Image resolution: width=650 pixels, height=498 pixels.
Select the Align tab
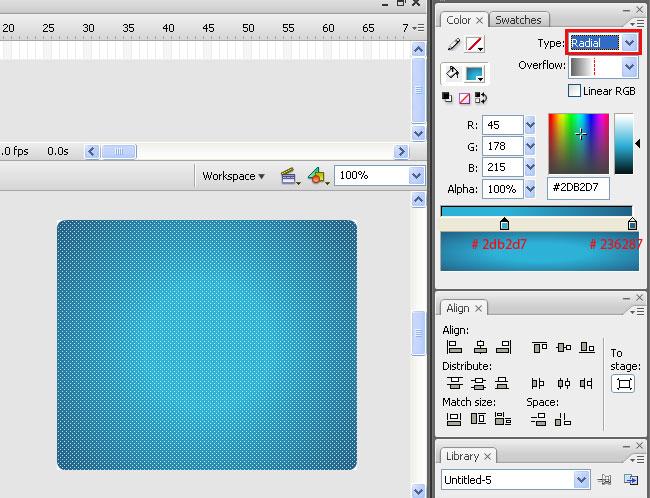click(458, 308)
